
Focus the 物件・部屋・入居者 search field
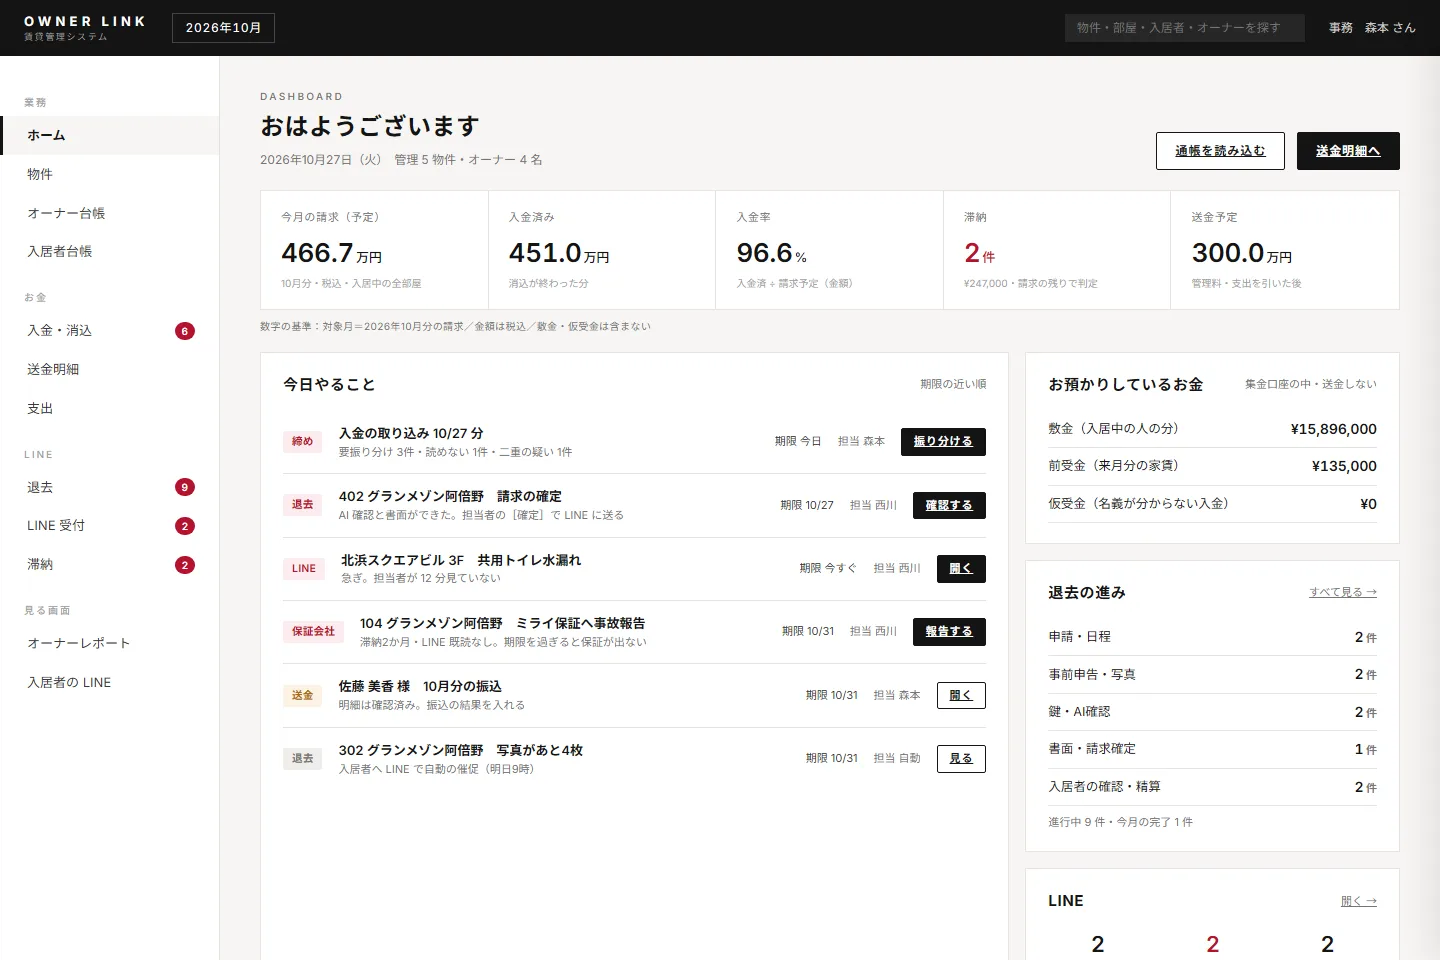click(x=1185, y=28)
